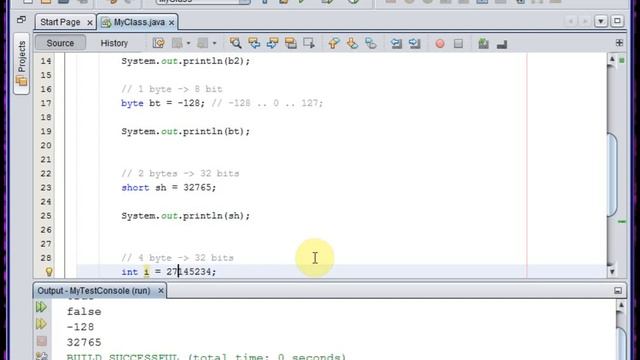The width and height of the screenshot is (640, 360).
Task: Click the editor scrollbar down arrow
Action: click(x=612, y=271)
